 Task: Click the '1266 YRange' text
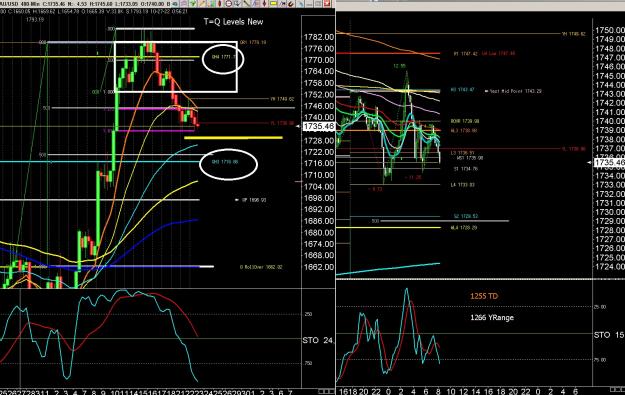(492, 318)
